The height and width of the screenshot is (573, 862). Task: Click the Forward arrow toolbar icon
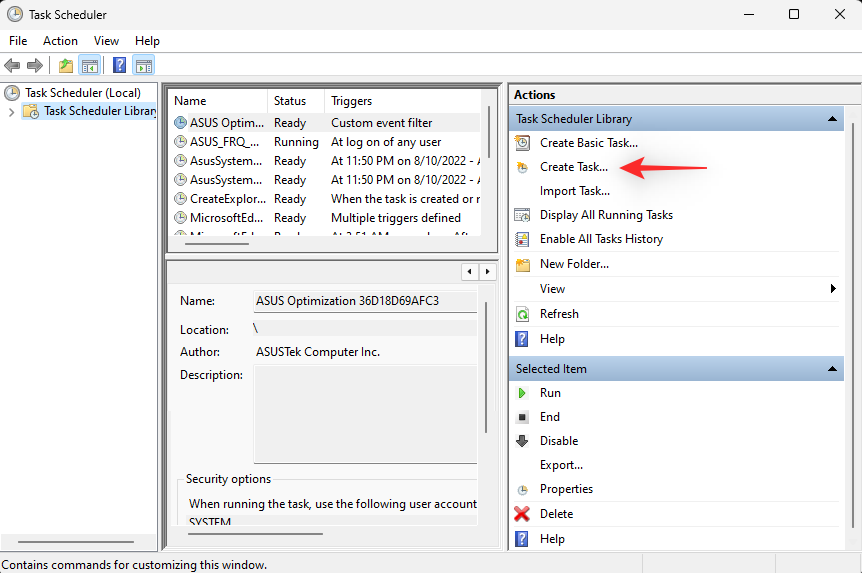[x=35, y=66]
